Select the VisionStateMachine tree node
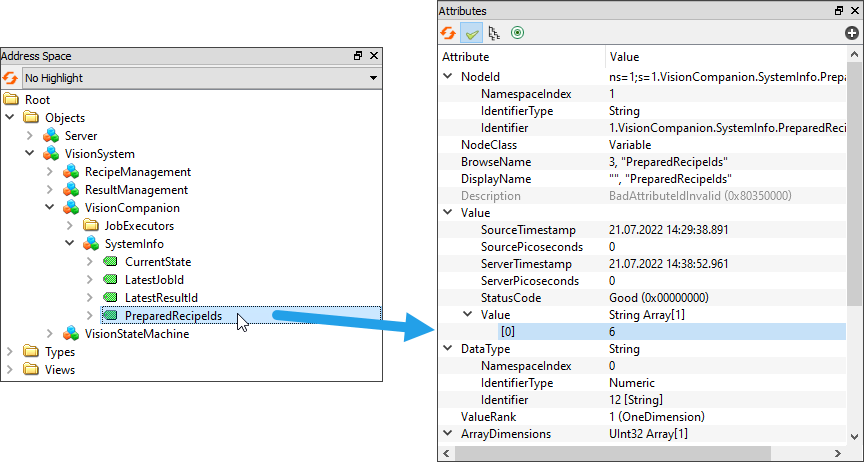864x462 pixels. 136,334
